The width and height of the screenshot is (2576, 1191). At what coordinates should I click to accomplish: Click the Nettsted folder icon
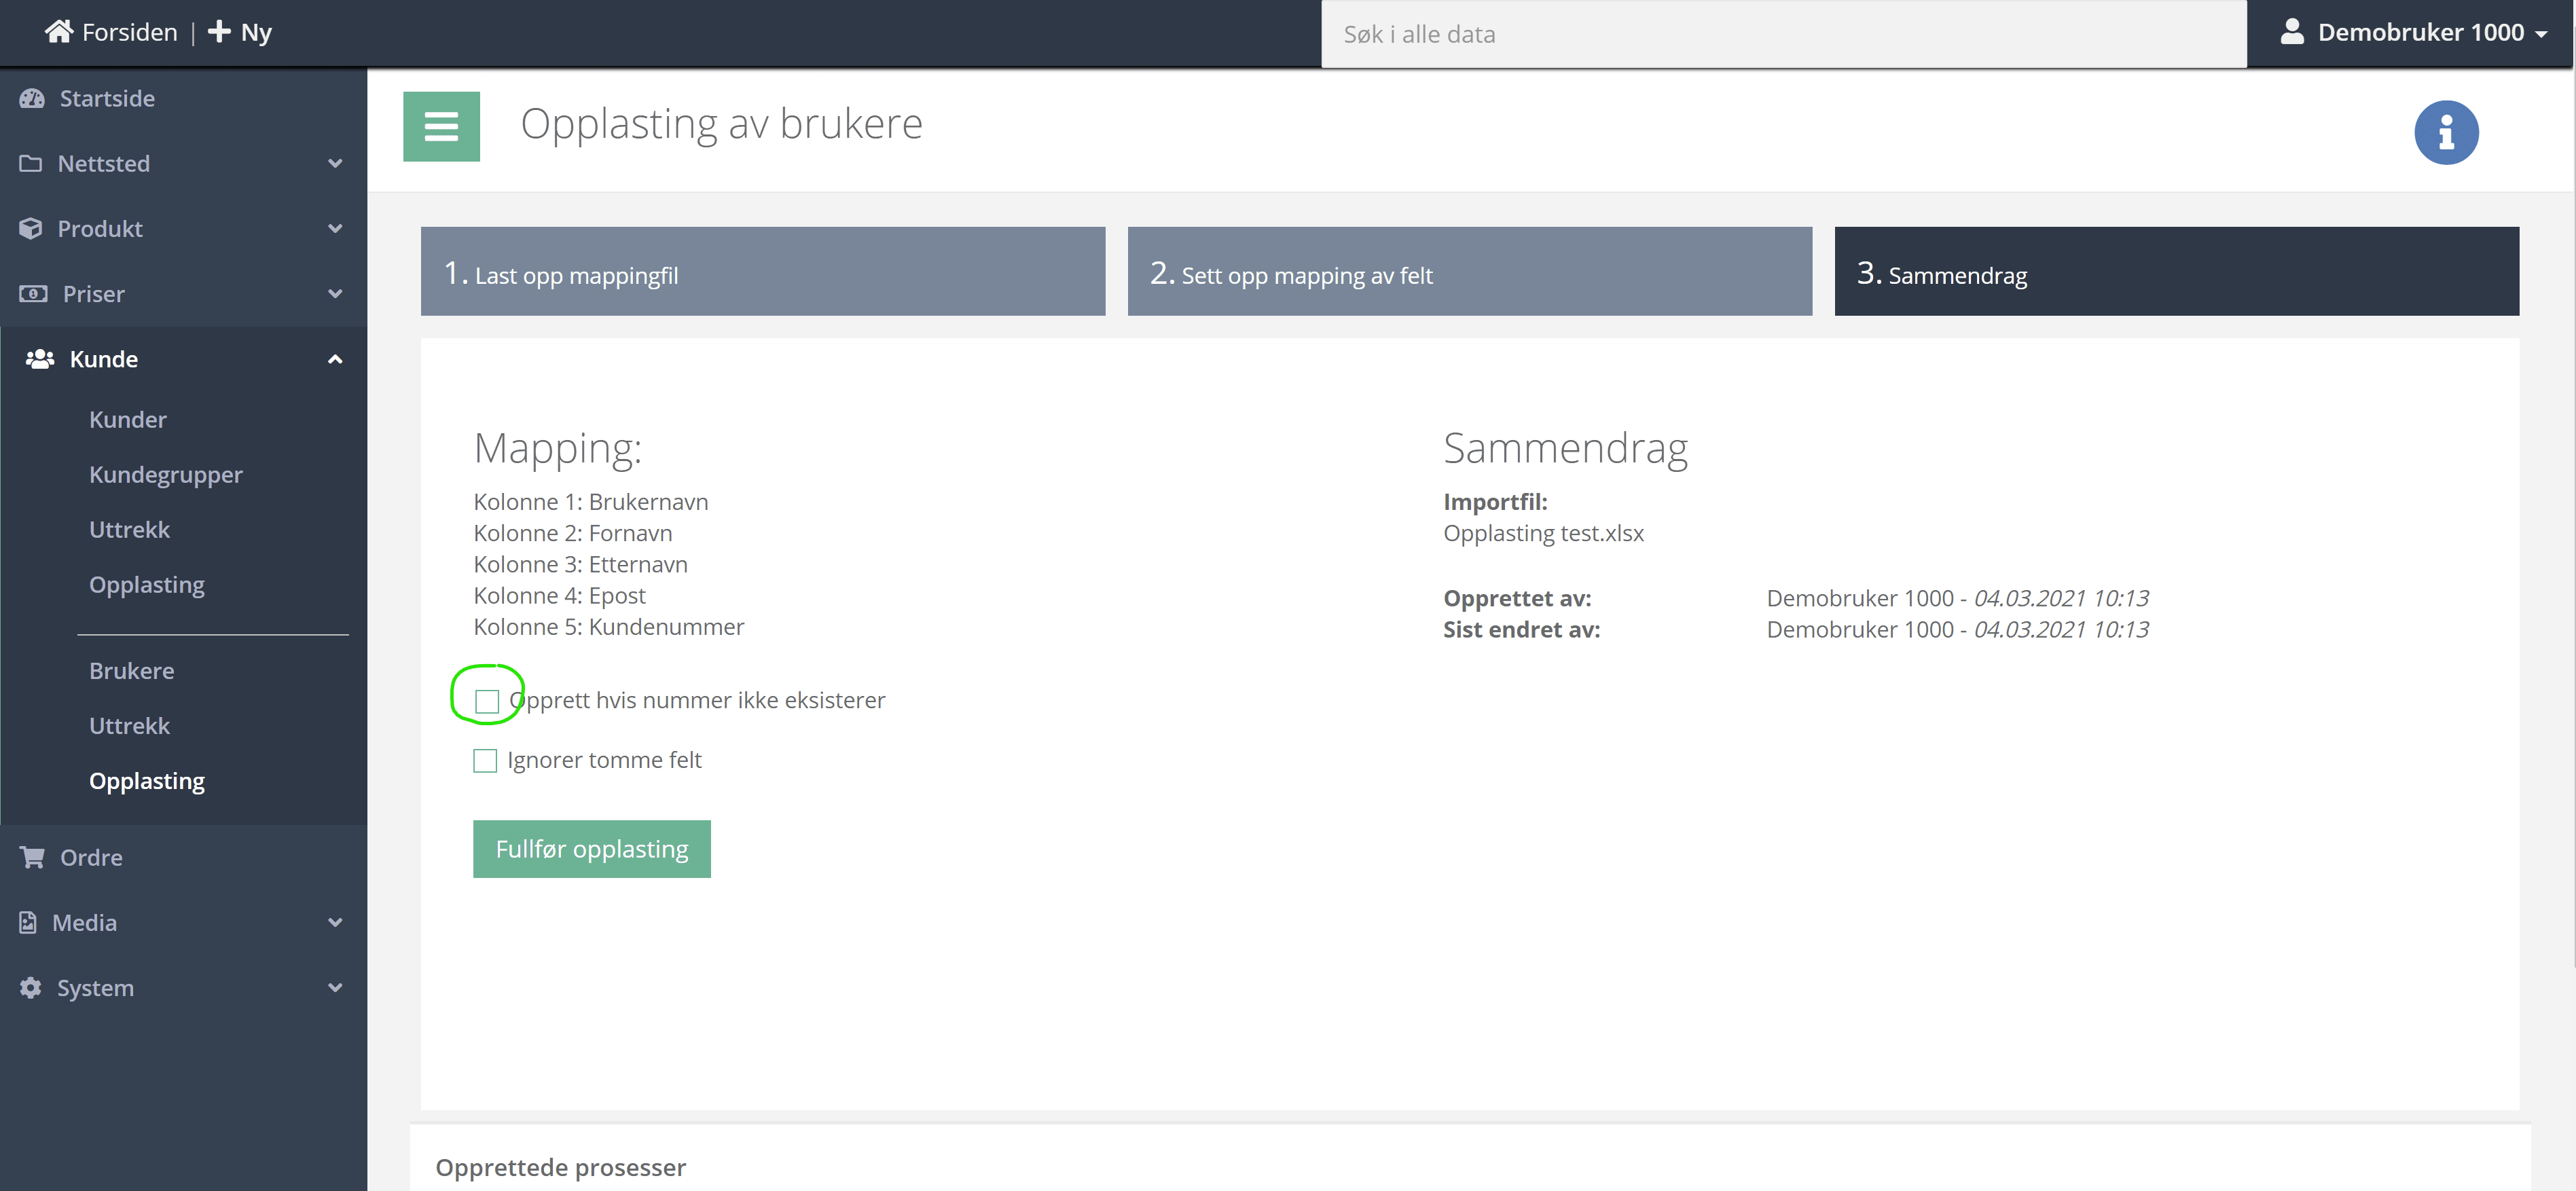[x=31, y=163]
